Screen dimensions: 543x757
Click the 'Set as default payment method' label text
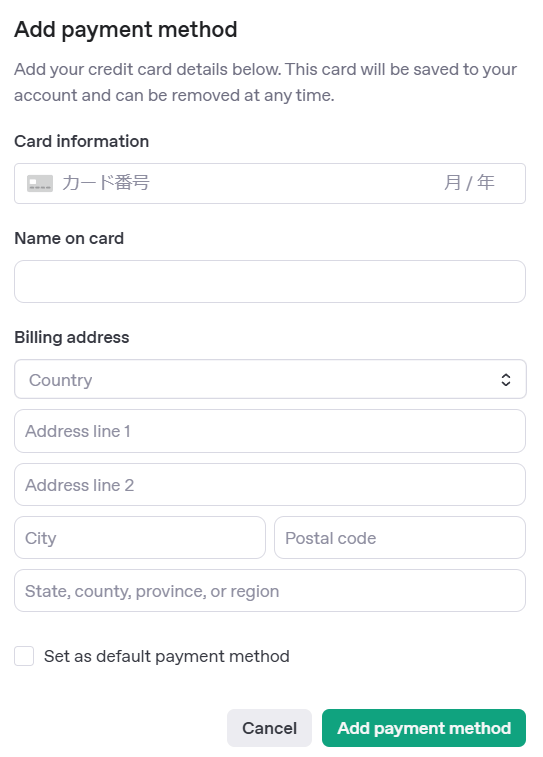click(x=167, y=657)
